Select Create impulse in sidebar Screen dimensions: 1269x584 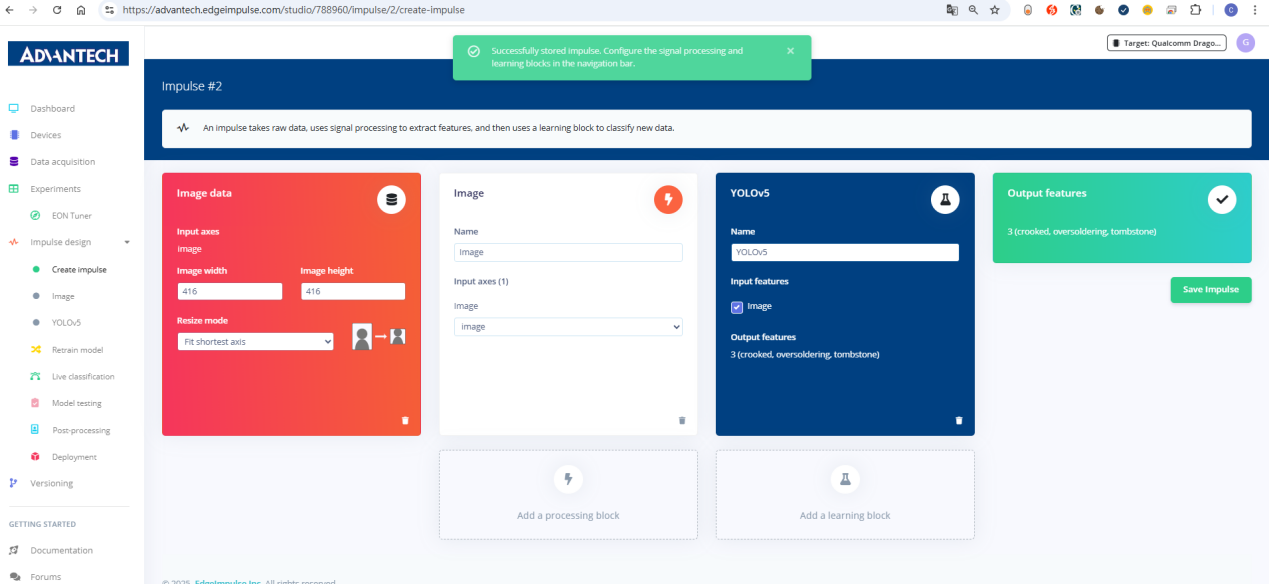point(79,269)
